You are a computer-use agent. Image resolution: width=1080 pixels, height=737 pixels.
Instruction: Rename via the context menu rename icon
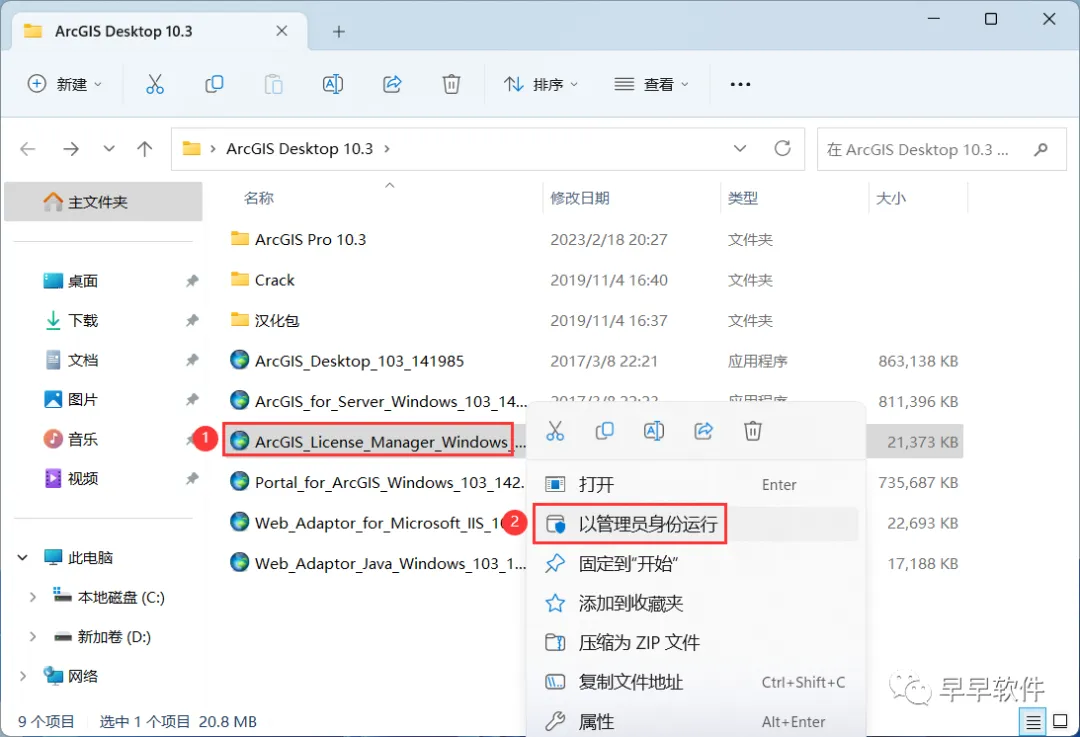(x=654, y=431)
